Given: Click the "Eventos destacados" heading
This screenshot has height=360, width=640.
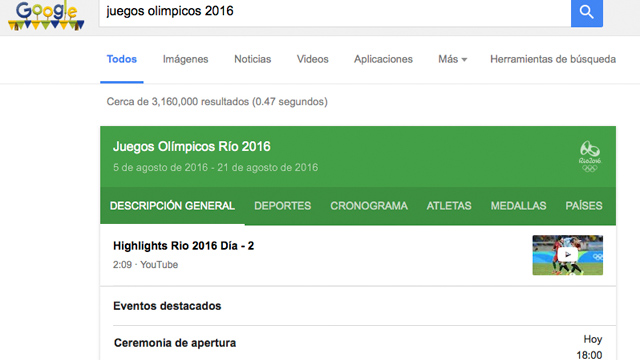Looking at the screenshot, I should pos(167,306).
